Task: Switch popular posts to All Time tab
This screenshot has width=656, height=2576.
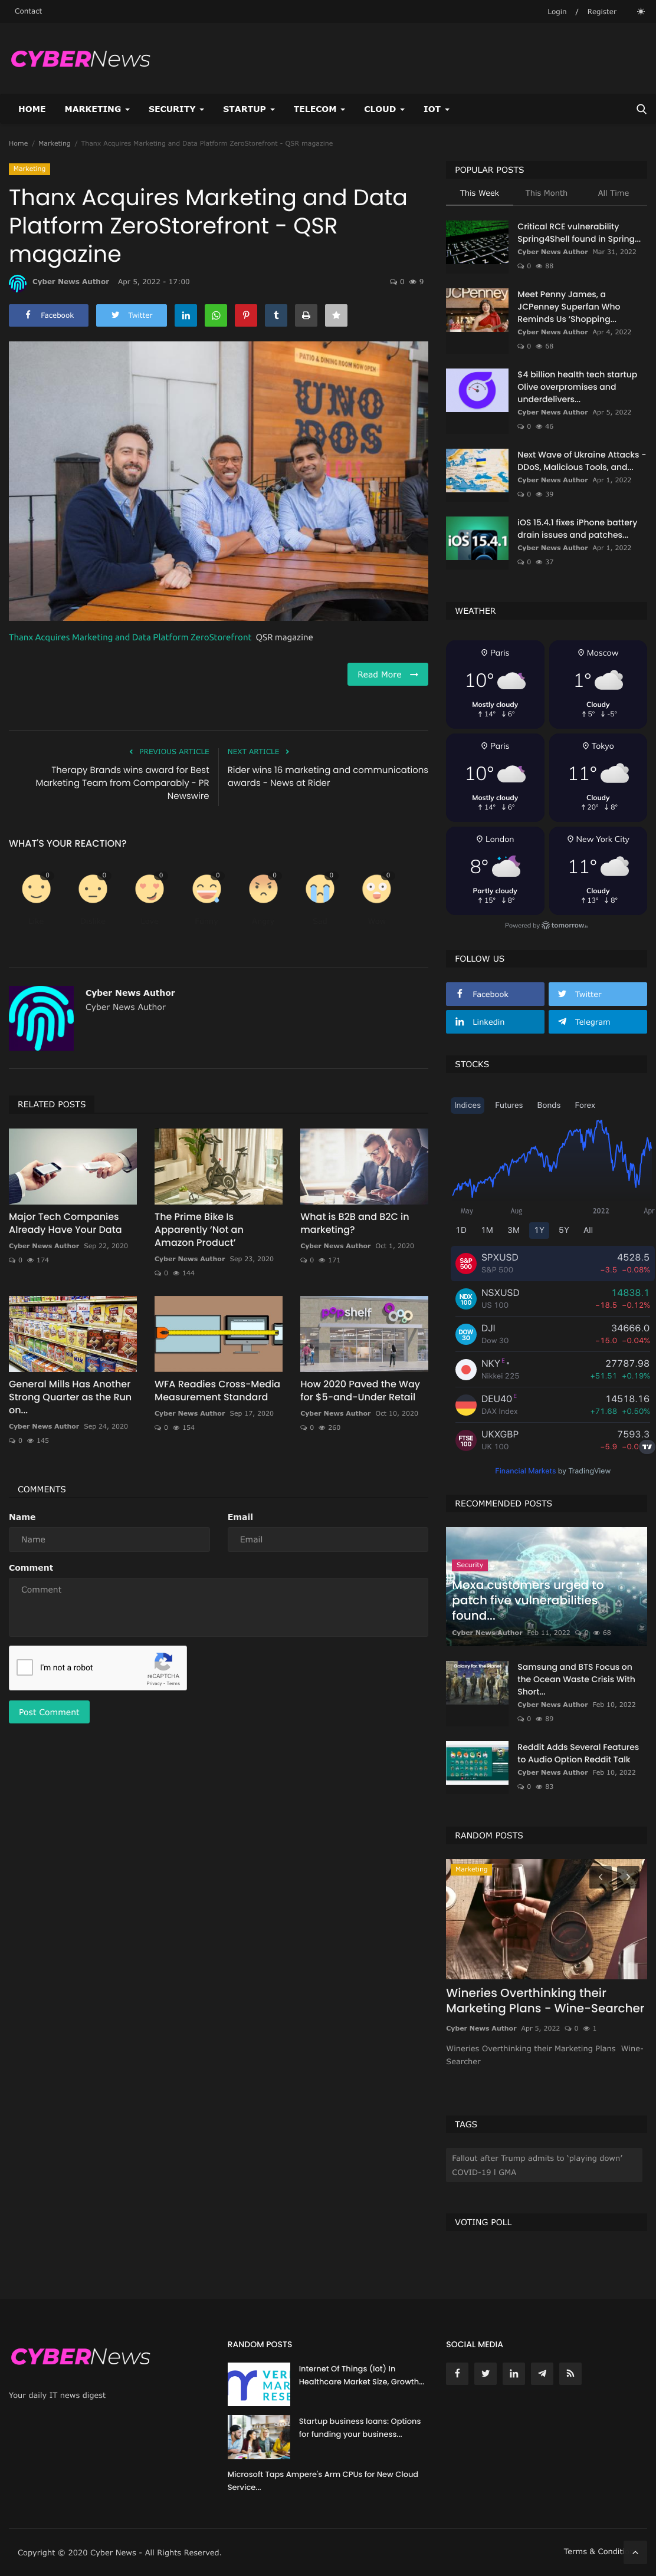Action: click(x=613, y=193)
